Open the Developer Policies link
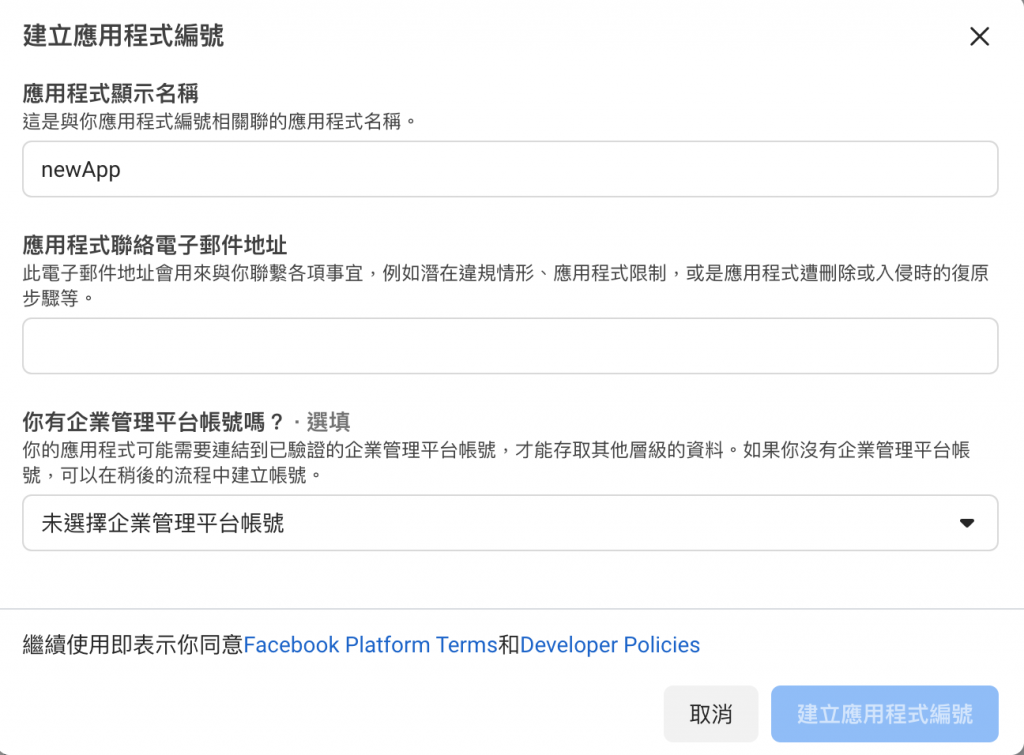 610,645
